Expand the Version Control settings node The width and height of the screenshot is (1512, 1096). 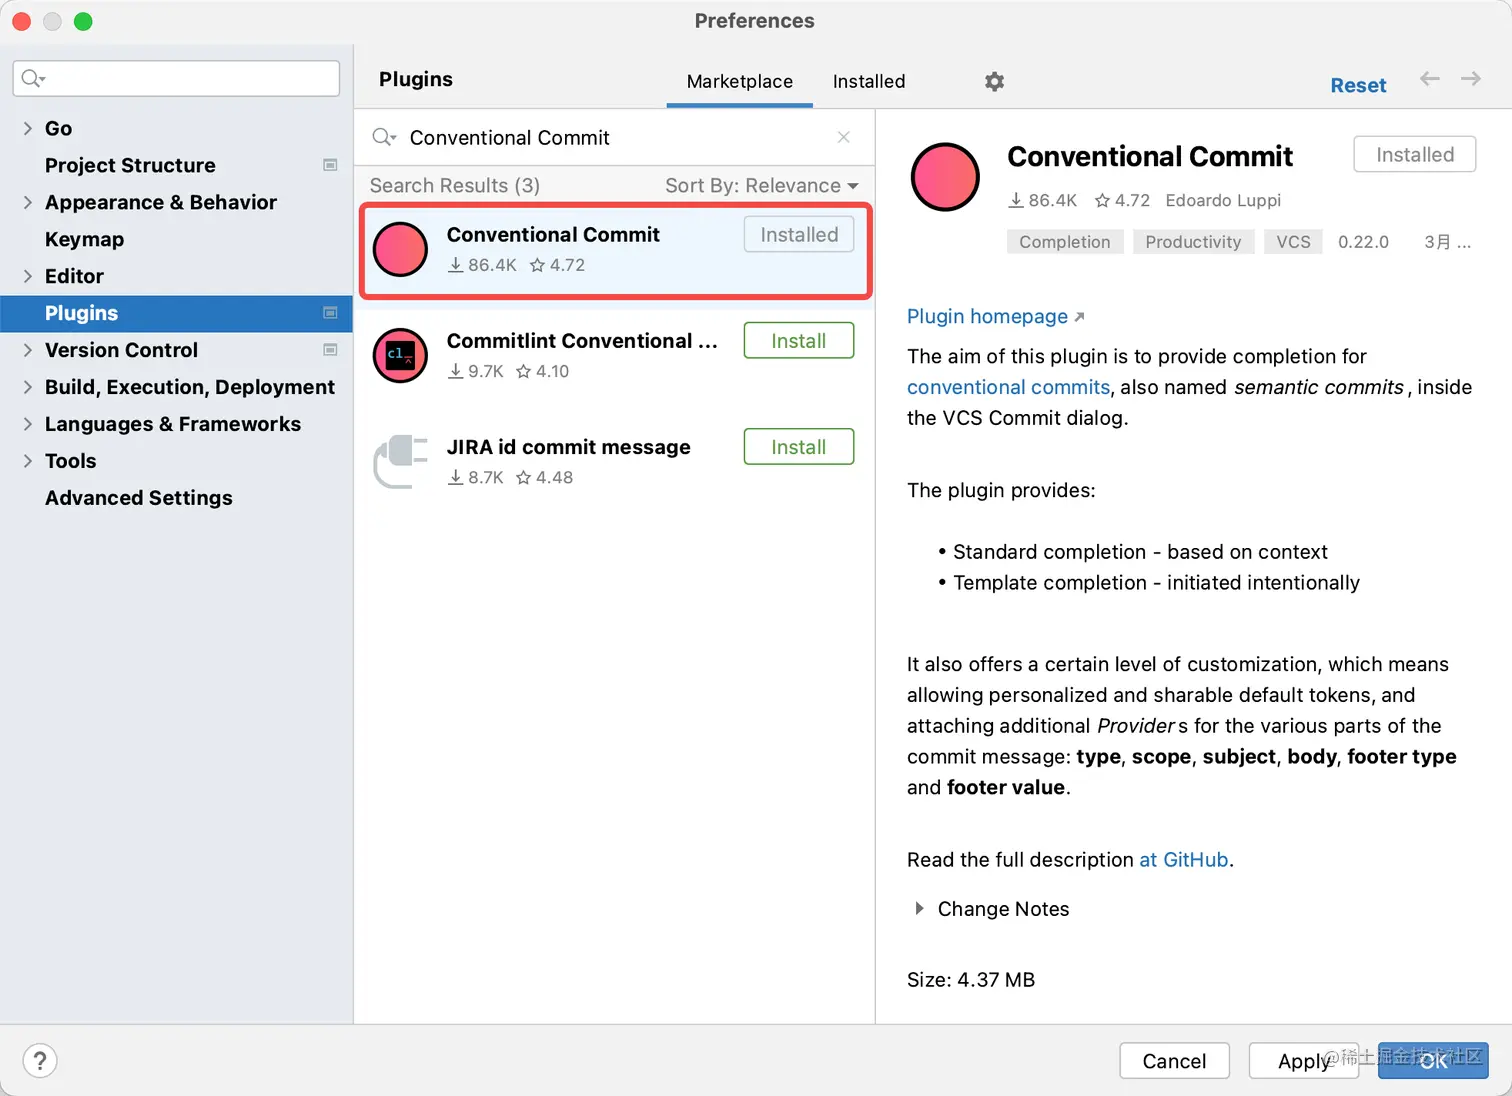point(28,350)
